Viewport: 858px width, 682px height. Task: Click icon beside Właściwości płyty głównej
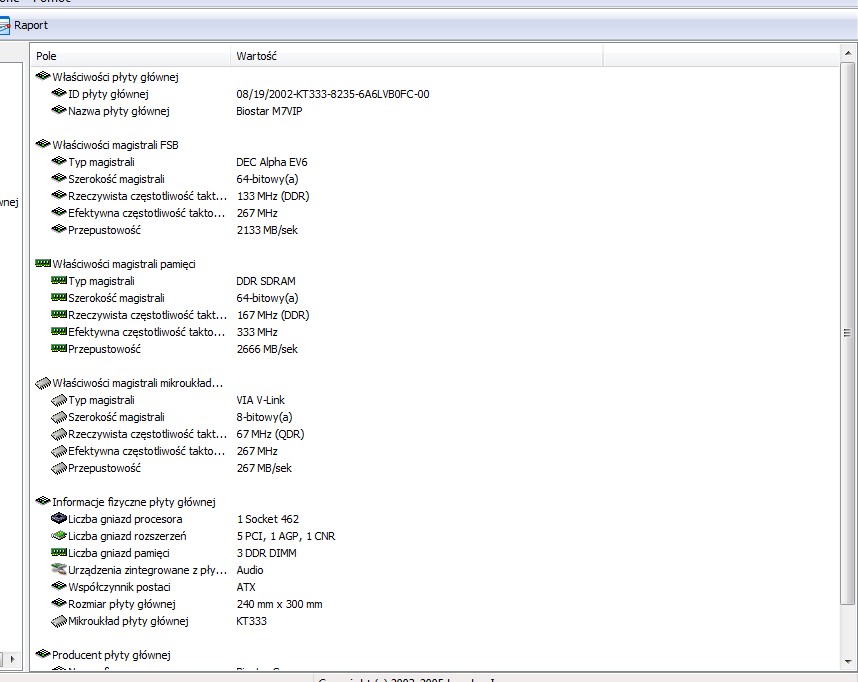pos(43,76)
